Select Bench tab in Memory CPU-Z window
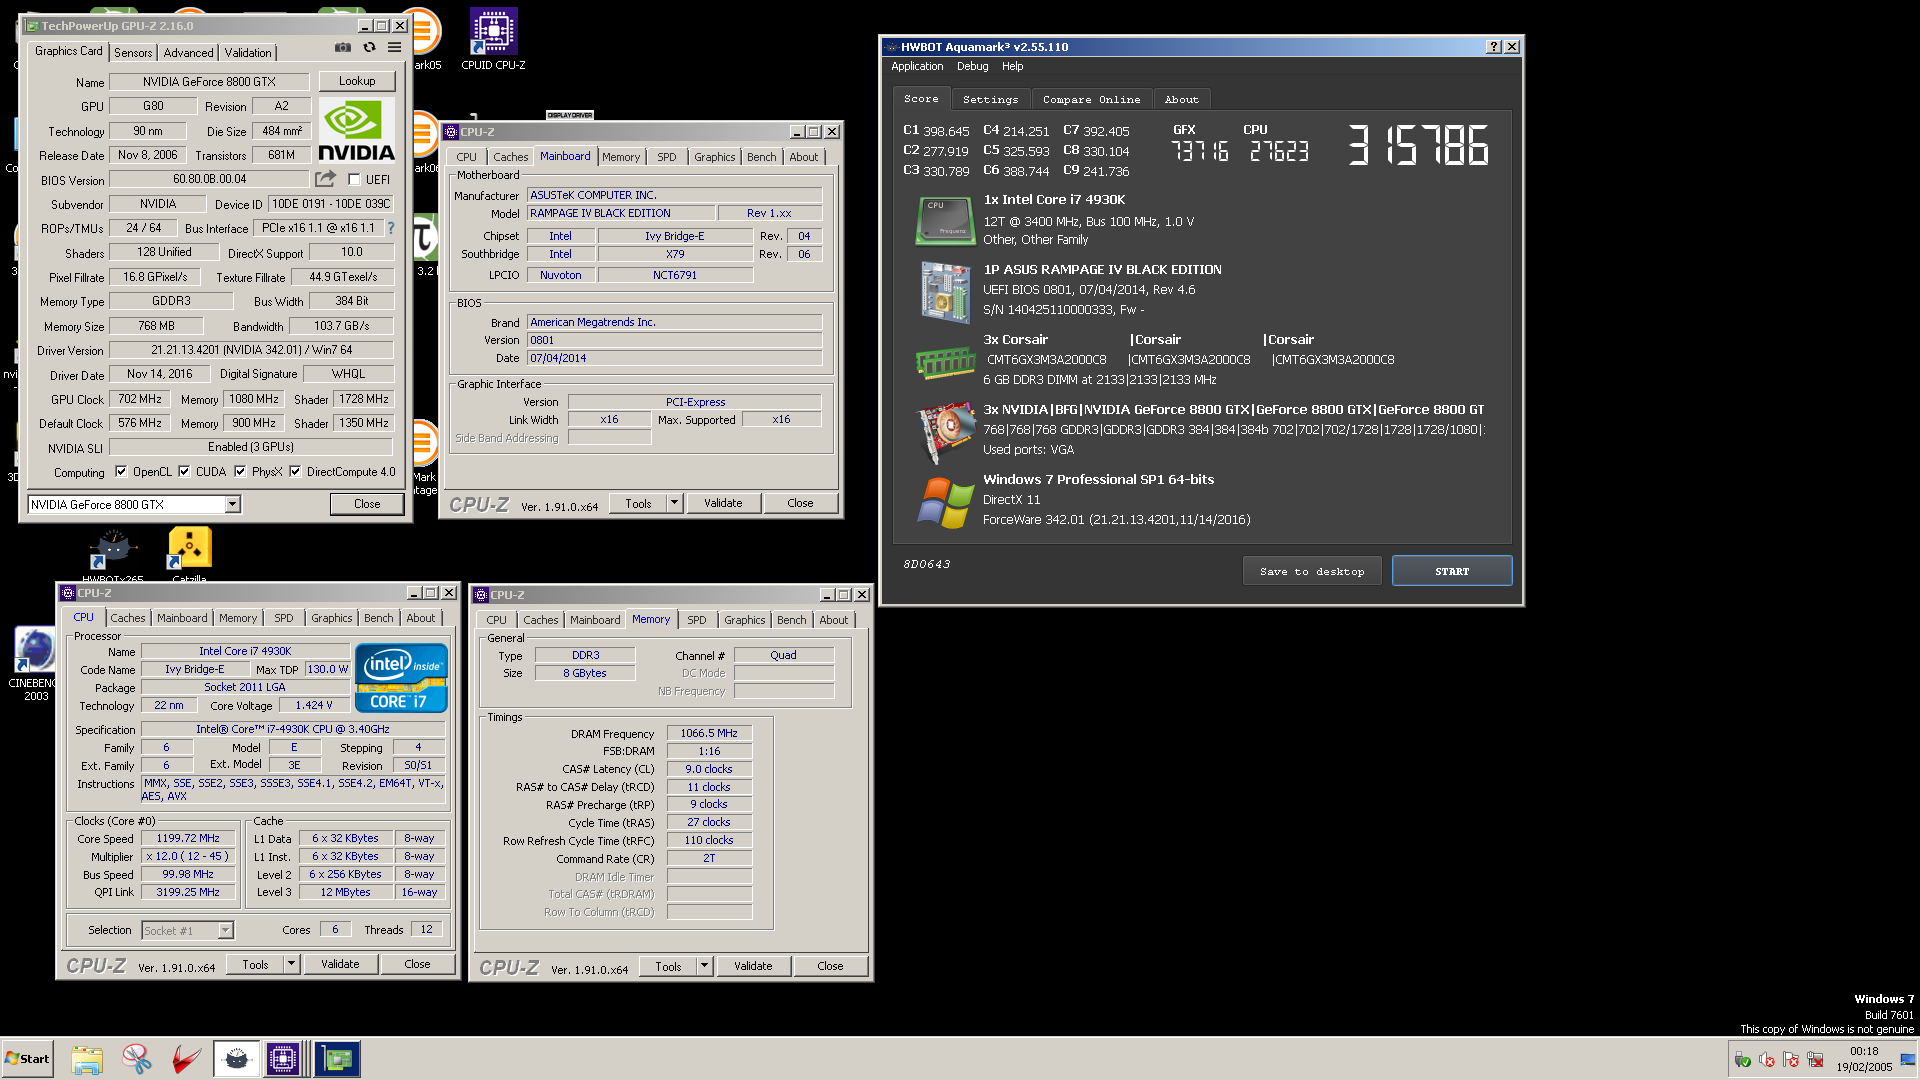This screenshot has height=1080, width=1920. [791, 620]
